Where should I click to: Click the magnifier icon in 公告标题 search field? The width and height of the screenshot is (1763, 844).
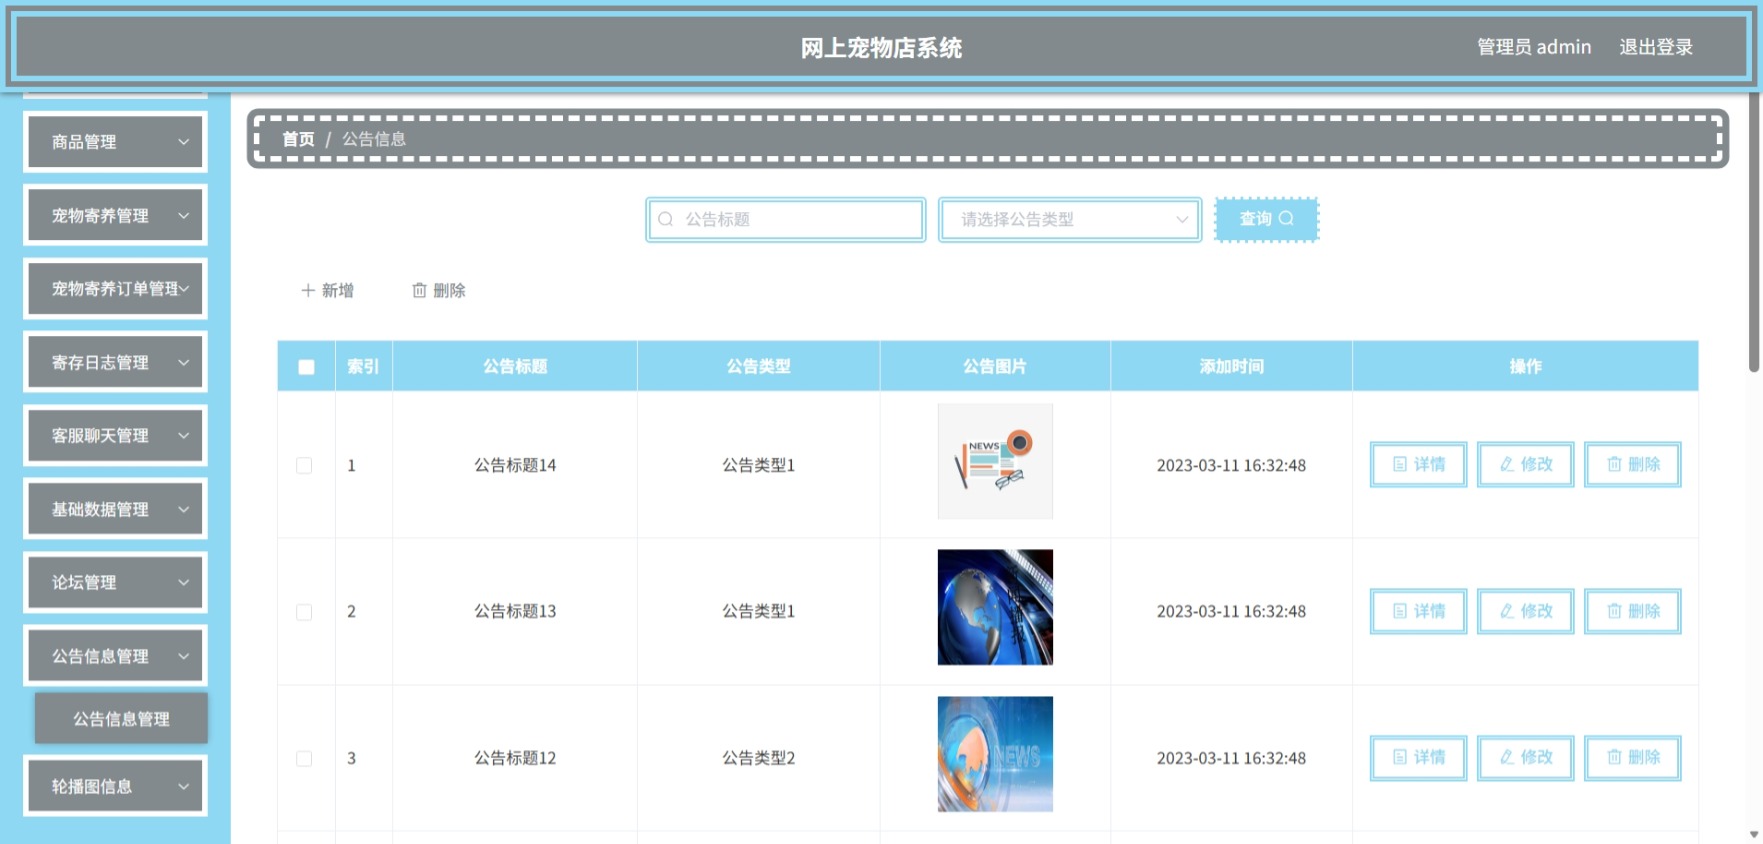click(666, 219)
